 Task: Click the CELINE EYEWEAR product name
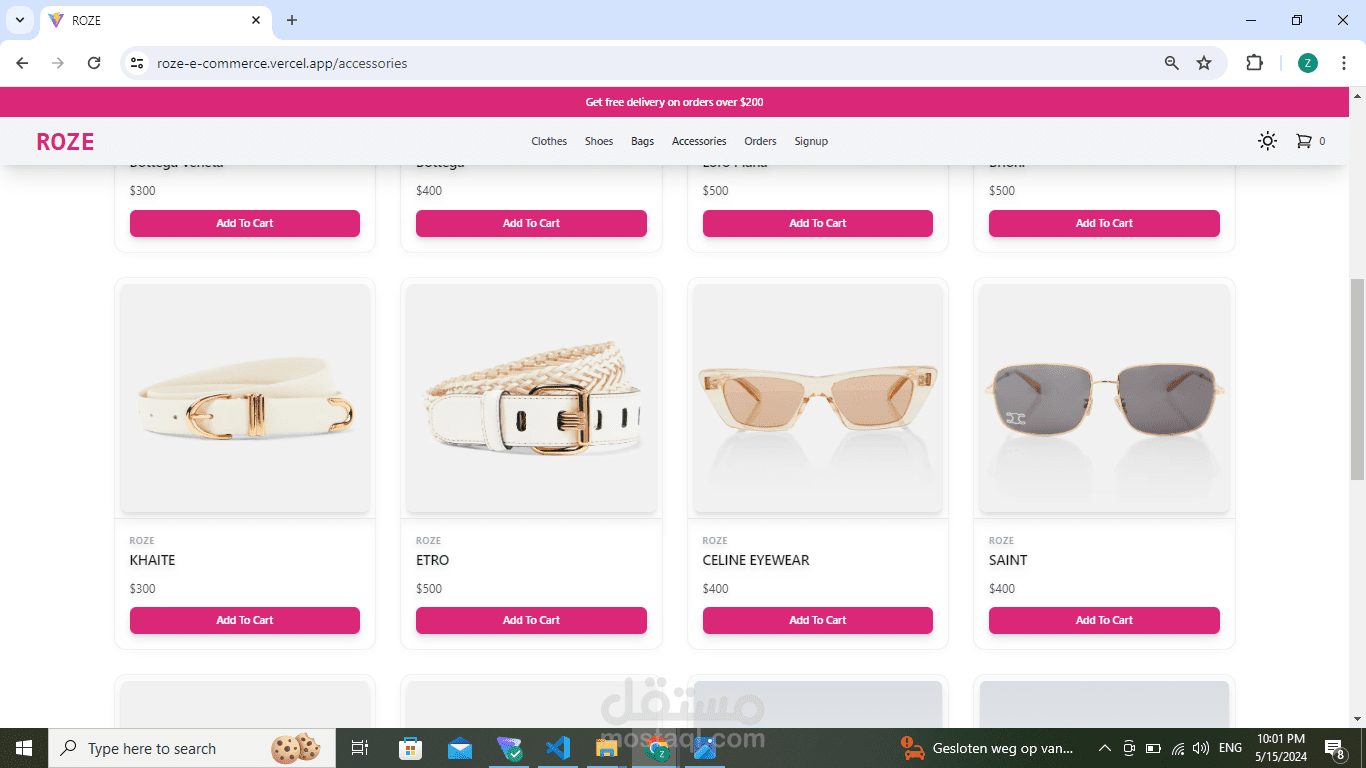tap(756, 560)
